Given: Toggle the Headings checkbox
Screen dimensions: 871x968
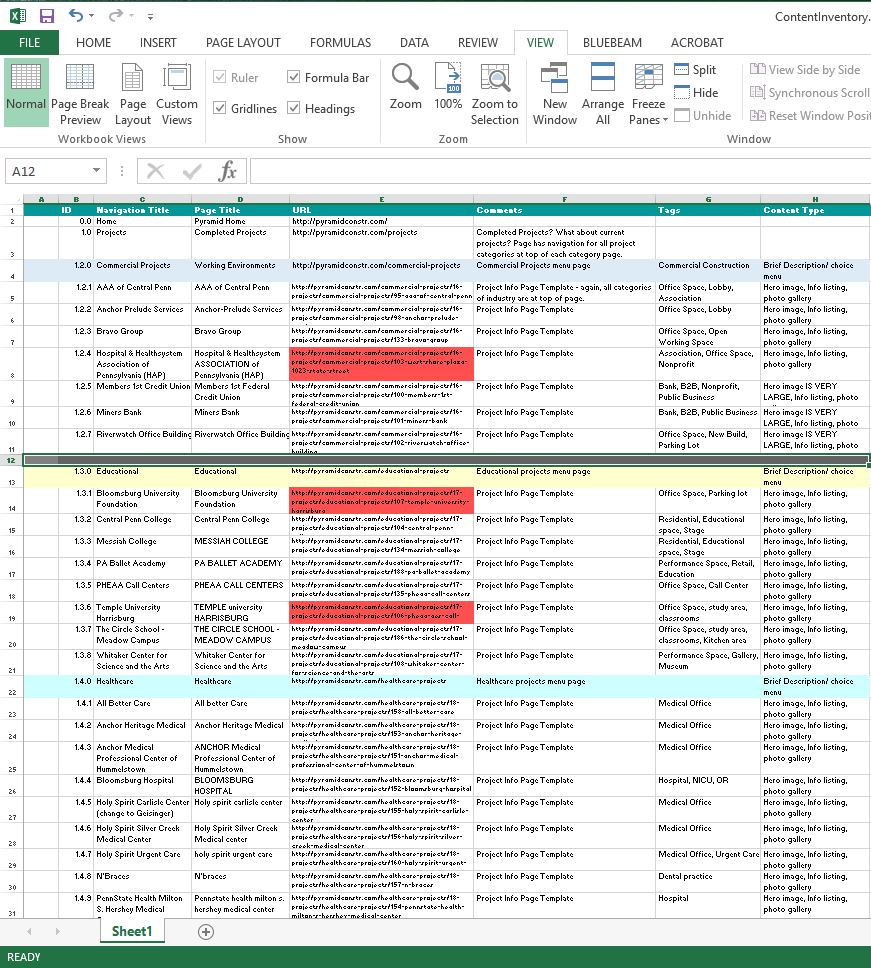Looking at the screenshot, I should click(x=294, y=108).
